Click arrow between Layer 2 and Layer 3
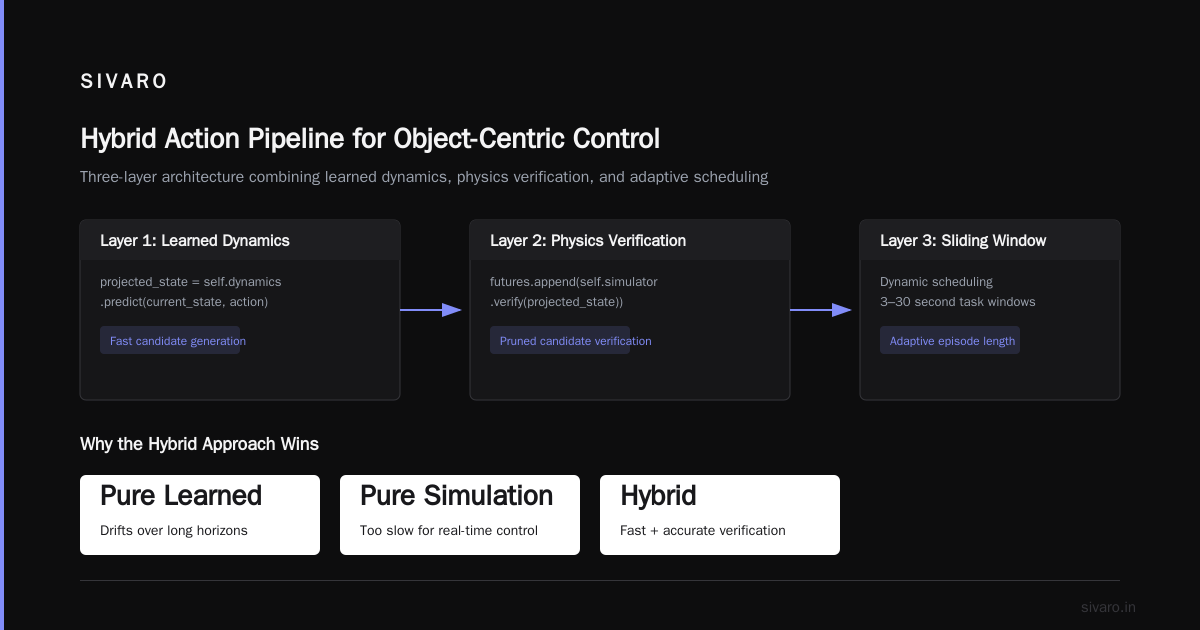 pos(820,310)
